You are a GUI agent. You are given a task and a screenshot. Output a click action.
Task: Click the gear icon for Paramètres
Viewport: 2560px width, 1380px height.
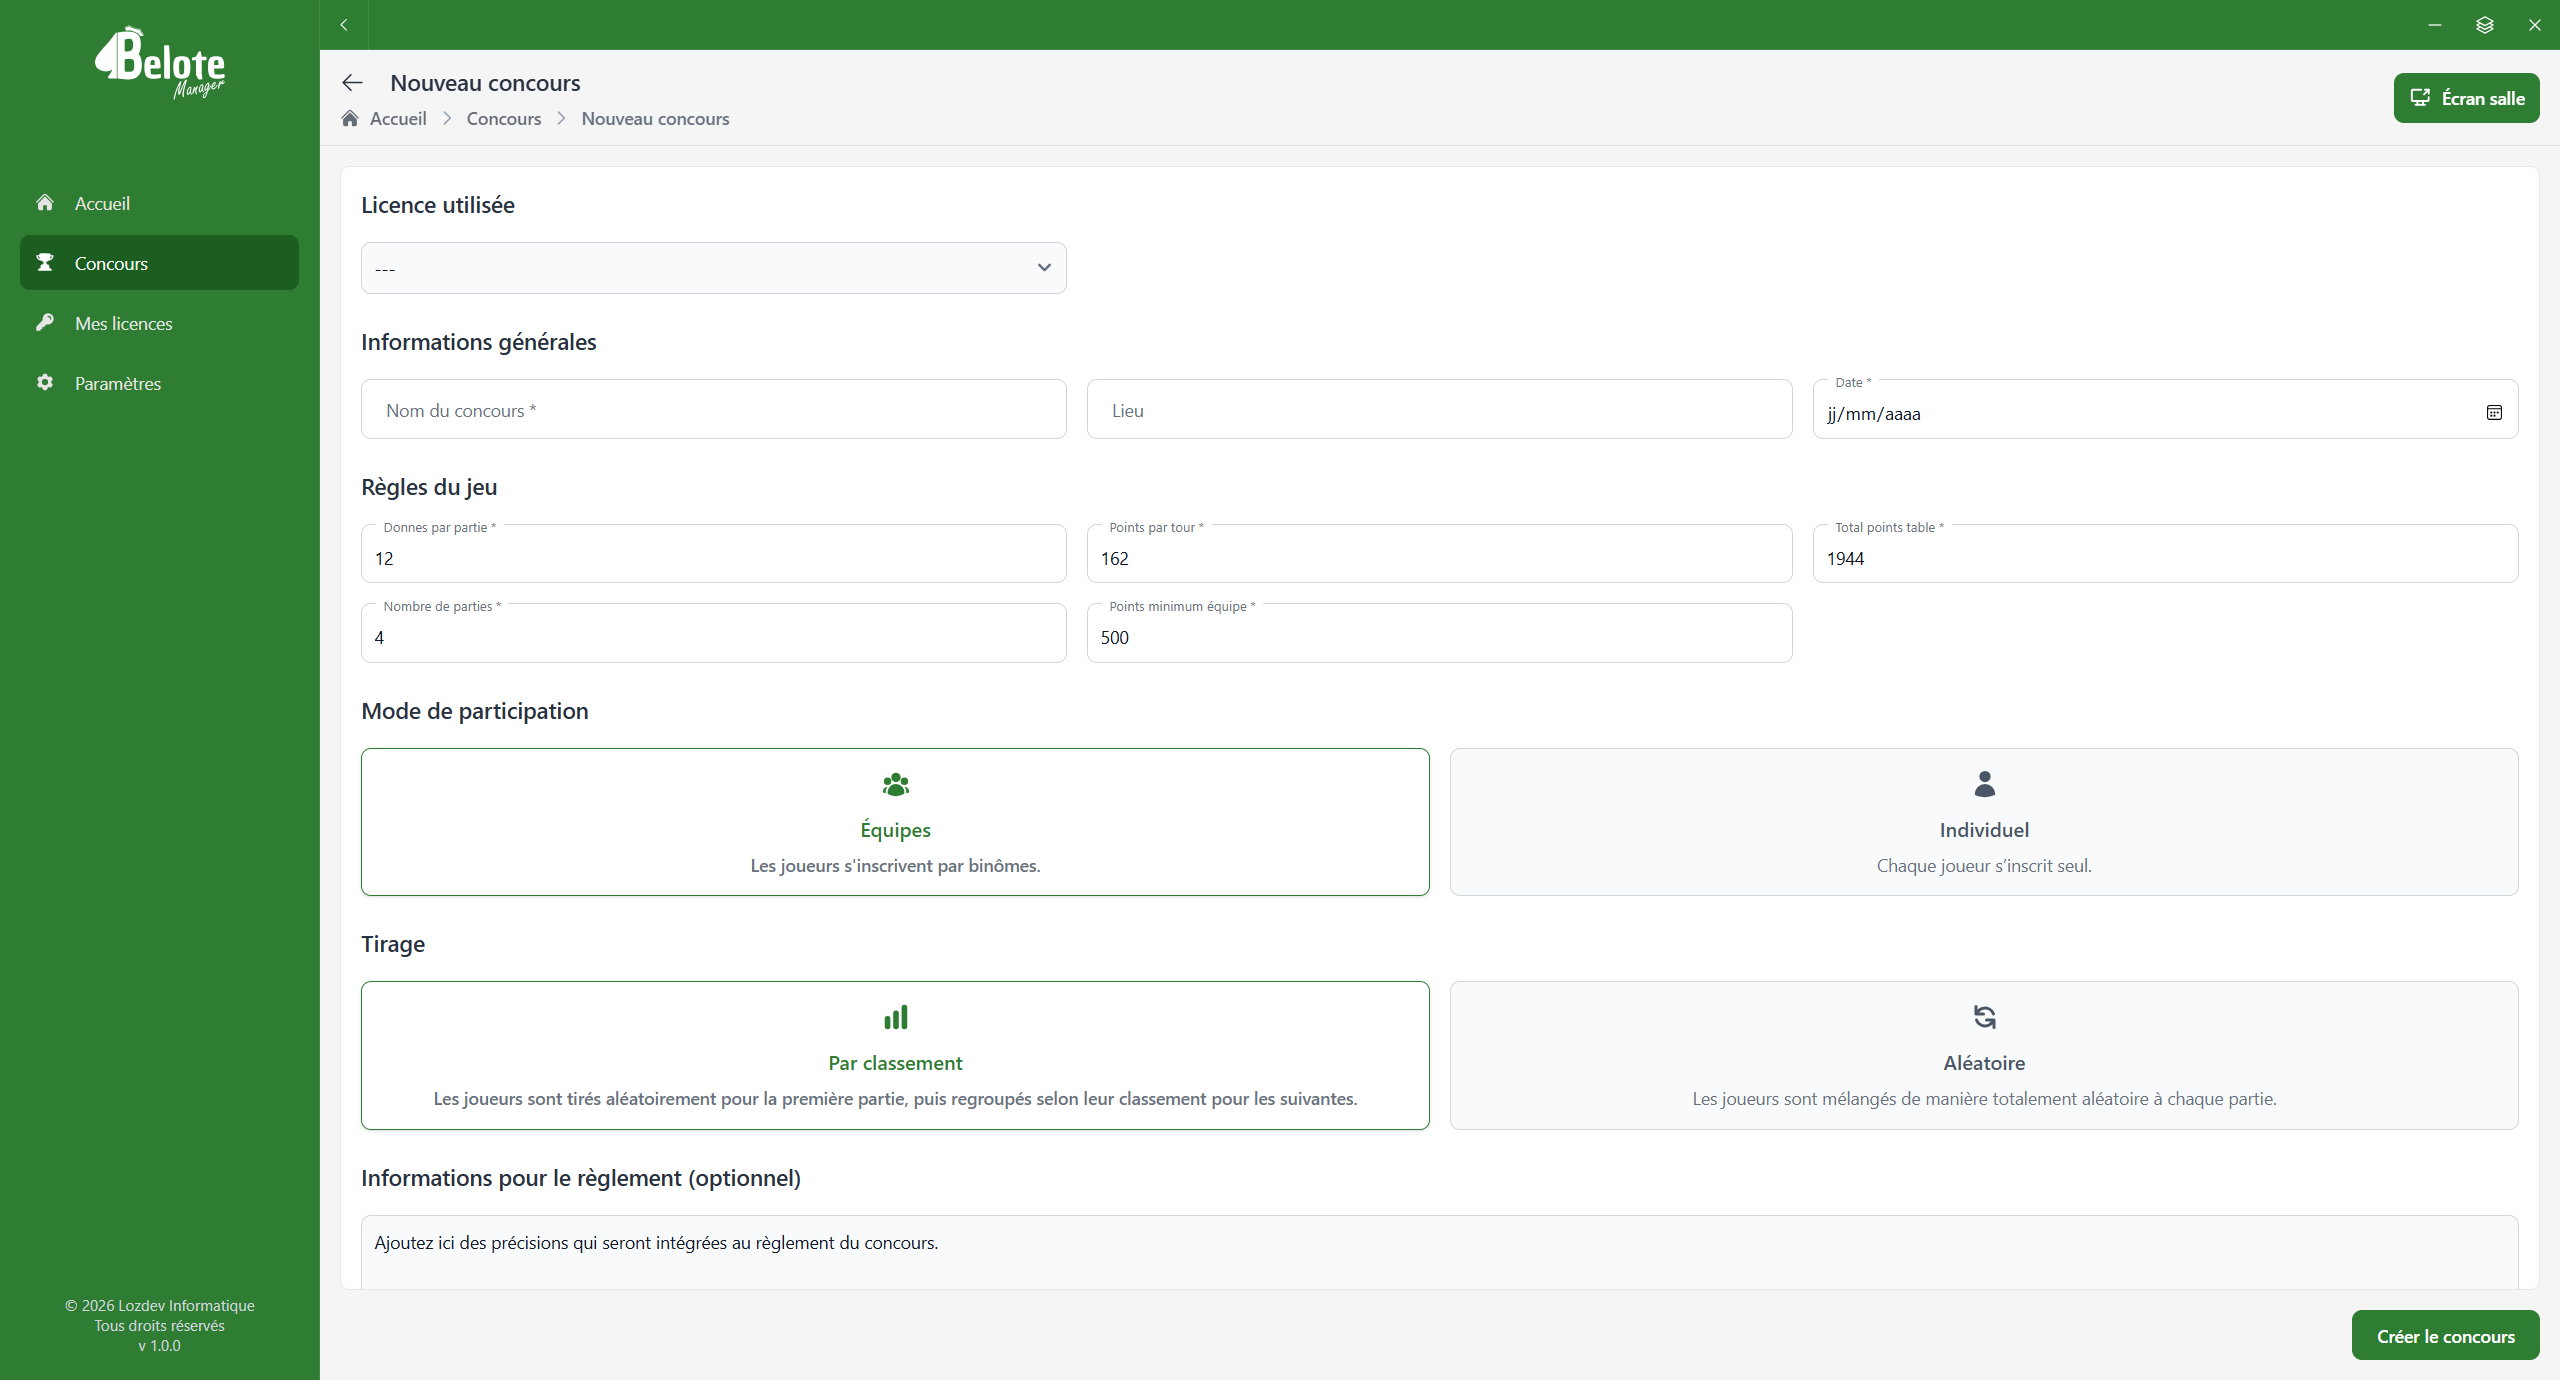point(45,383)
